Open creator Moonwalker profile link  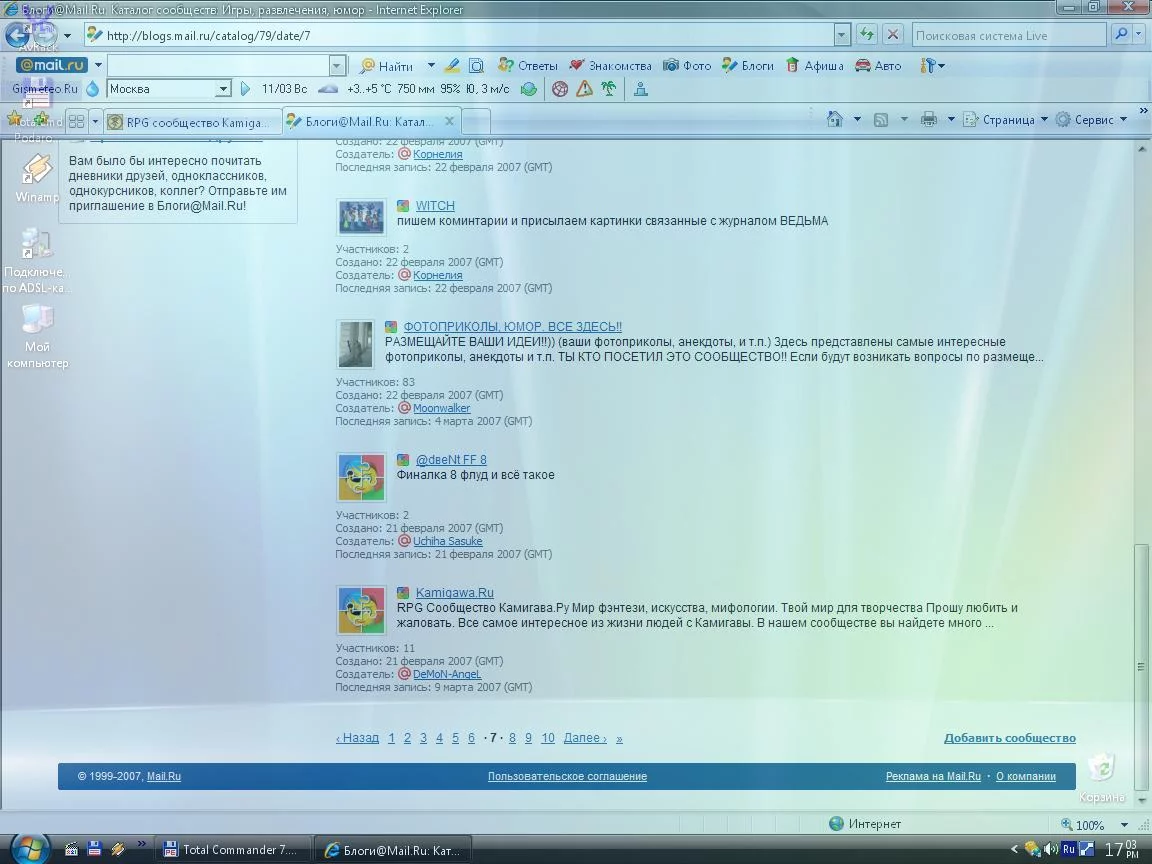(442, 408)
